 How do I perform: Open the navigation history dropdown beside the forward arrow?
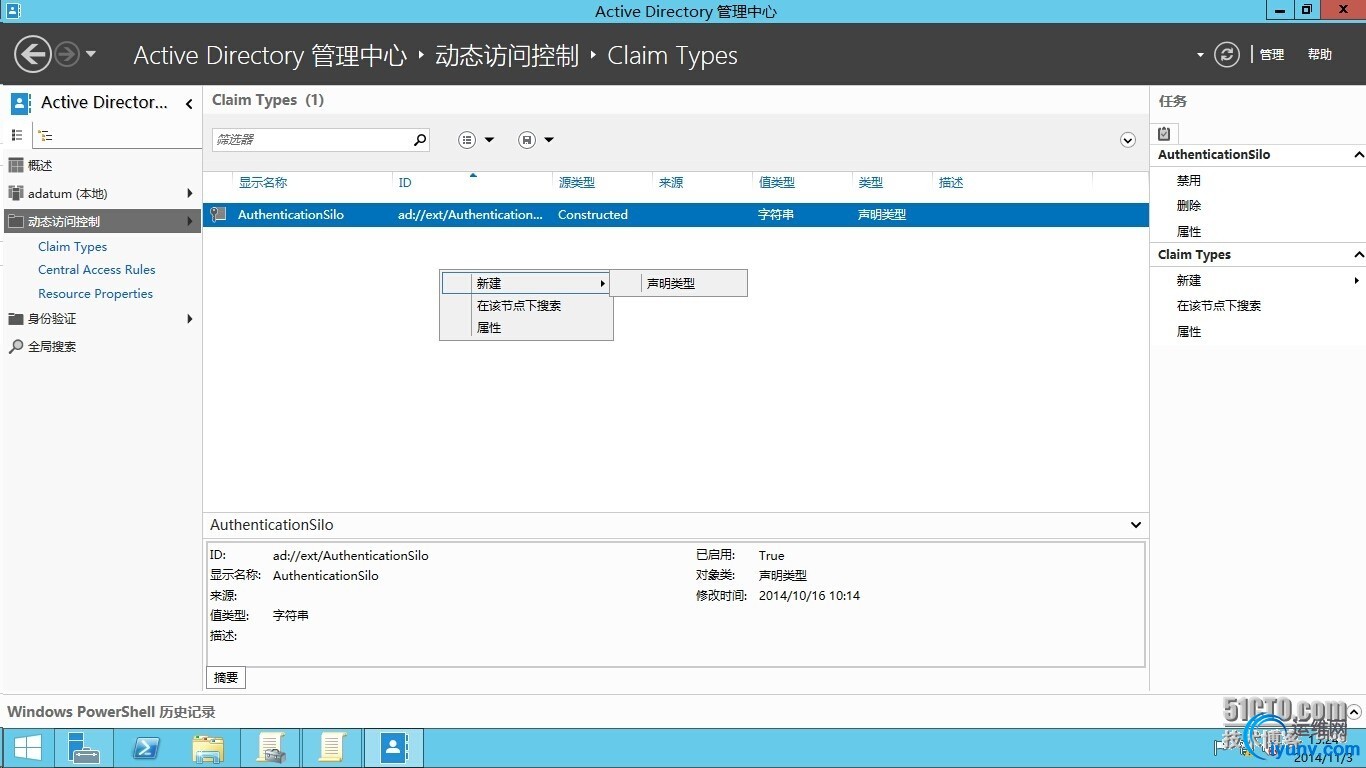pyautogui.click(x=91, y=54)
